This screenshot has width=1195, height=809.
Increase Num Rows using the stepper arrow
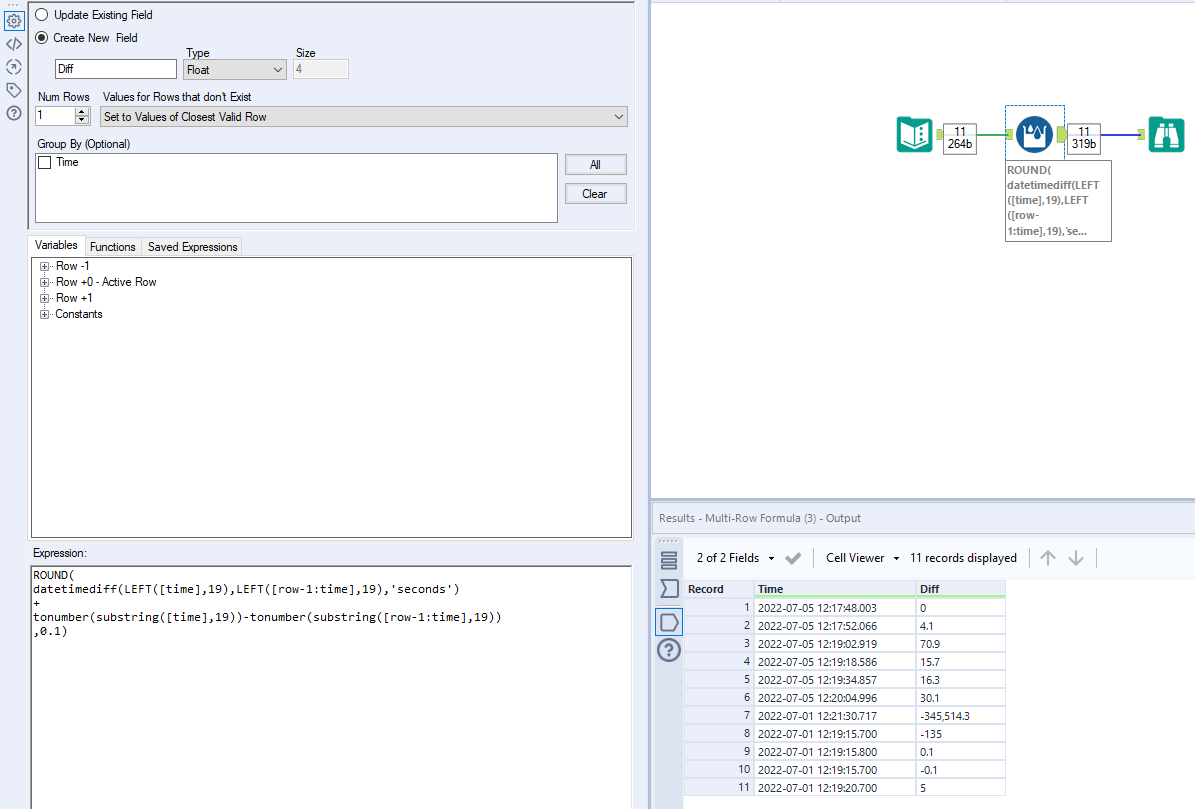[x=83, y=112]
